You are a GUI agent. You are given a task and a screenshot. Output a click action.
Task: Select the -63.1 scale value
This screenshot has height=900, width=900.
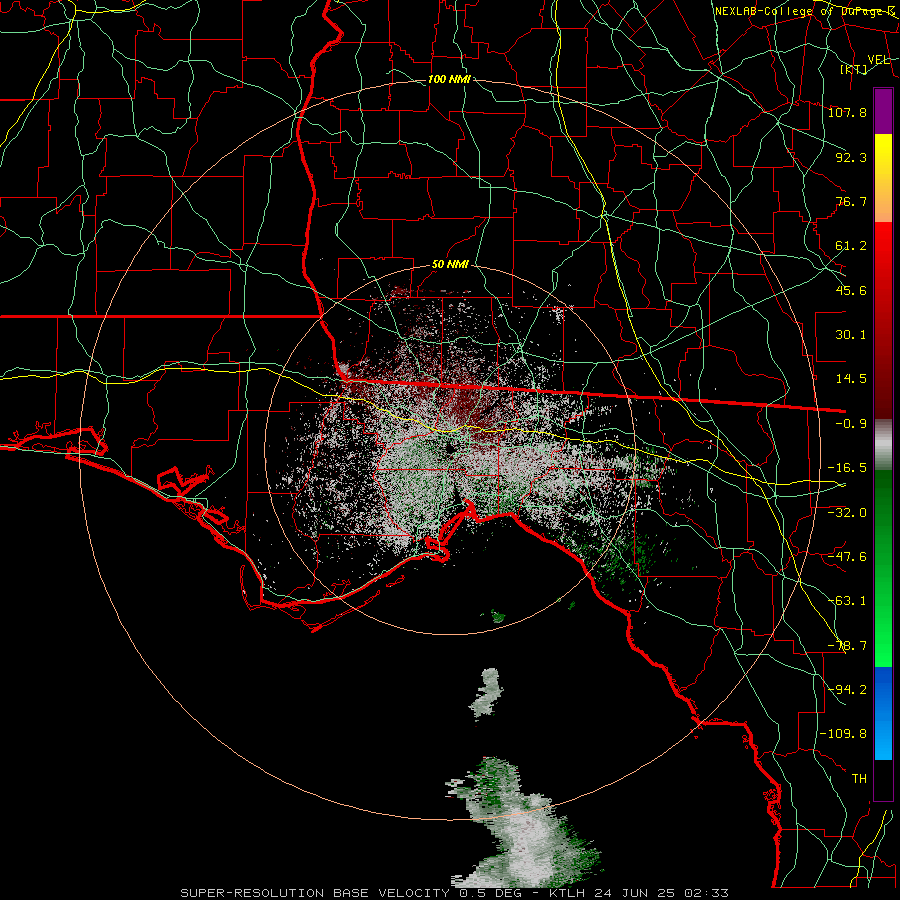[847, 601]
